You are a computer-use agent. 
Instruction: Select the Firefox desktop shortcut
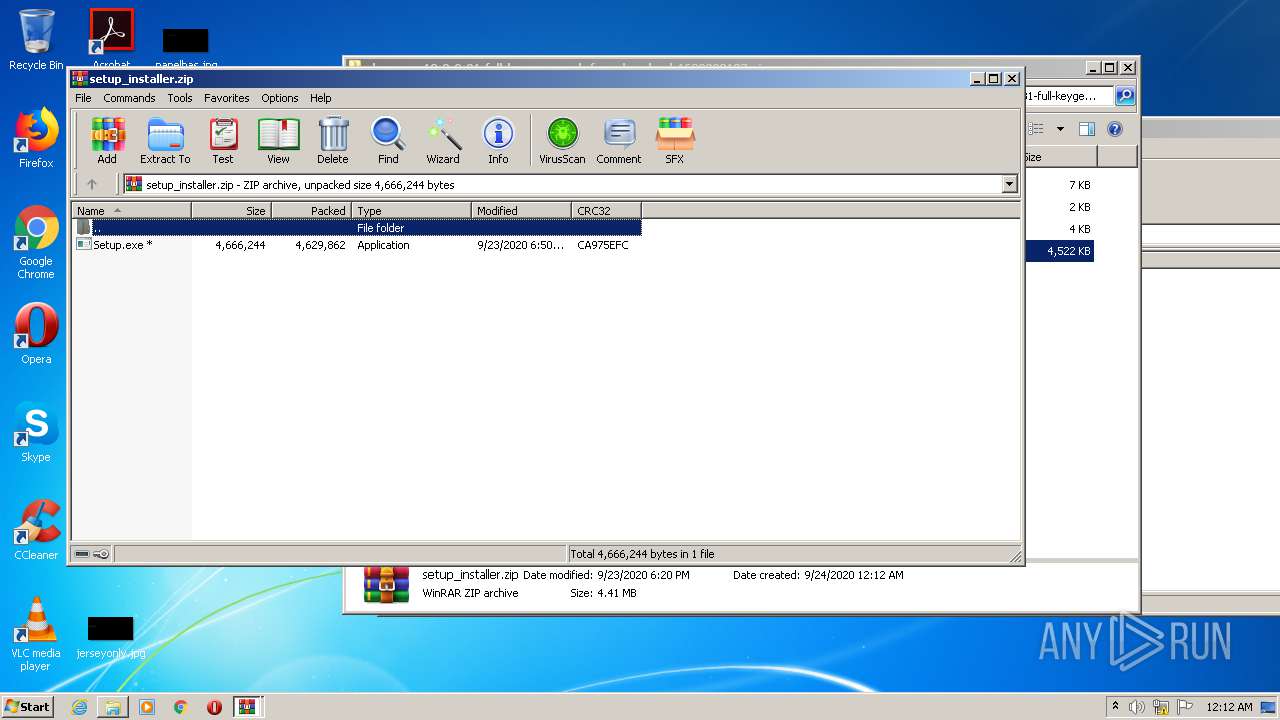[36, 138]
